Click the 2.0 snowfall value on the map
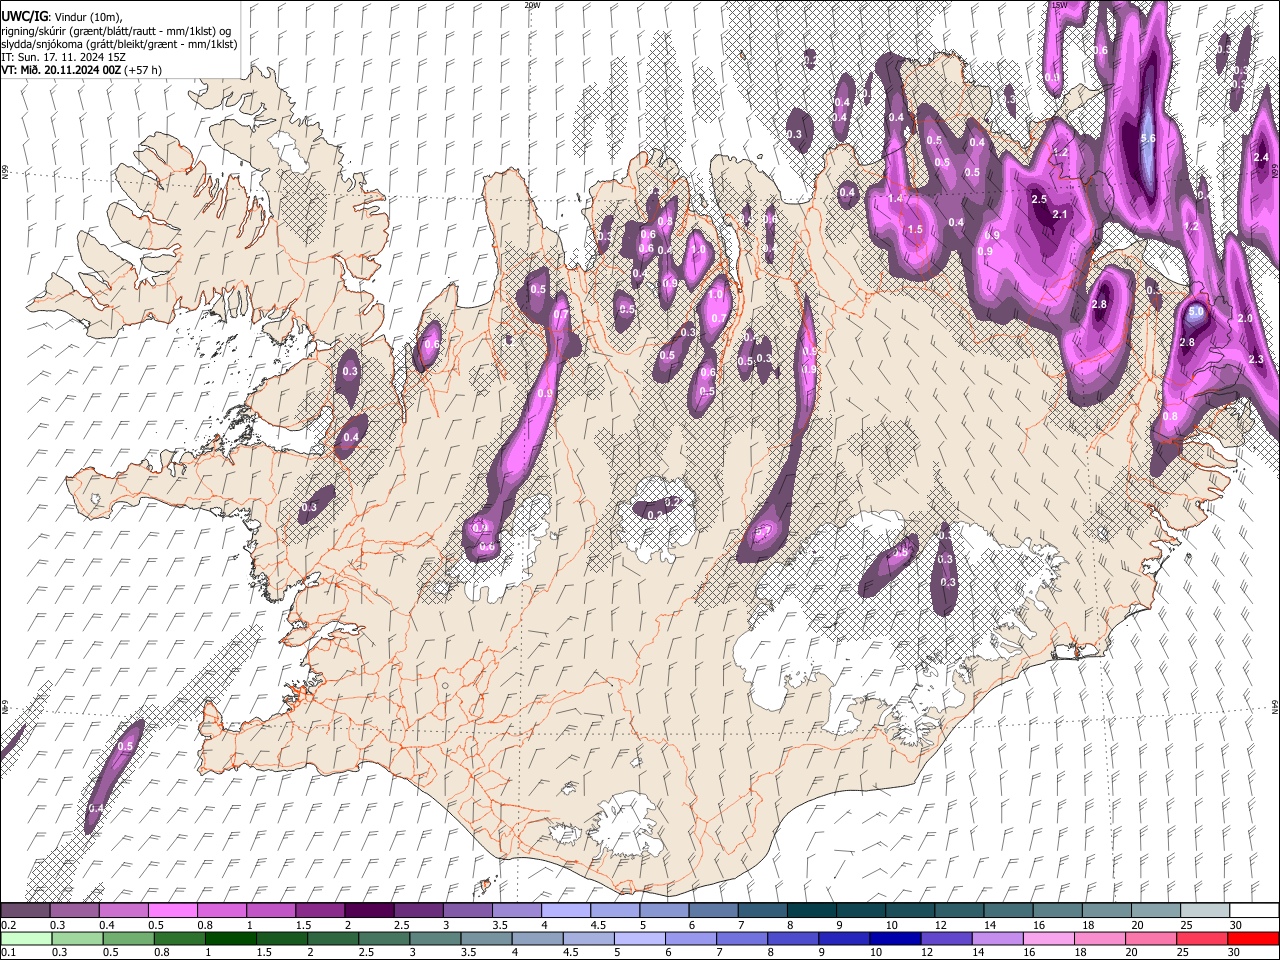The image size is (1280, 960). pyautogui.click(x=1245, y=318)
